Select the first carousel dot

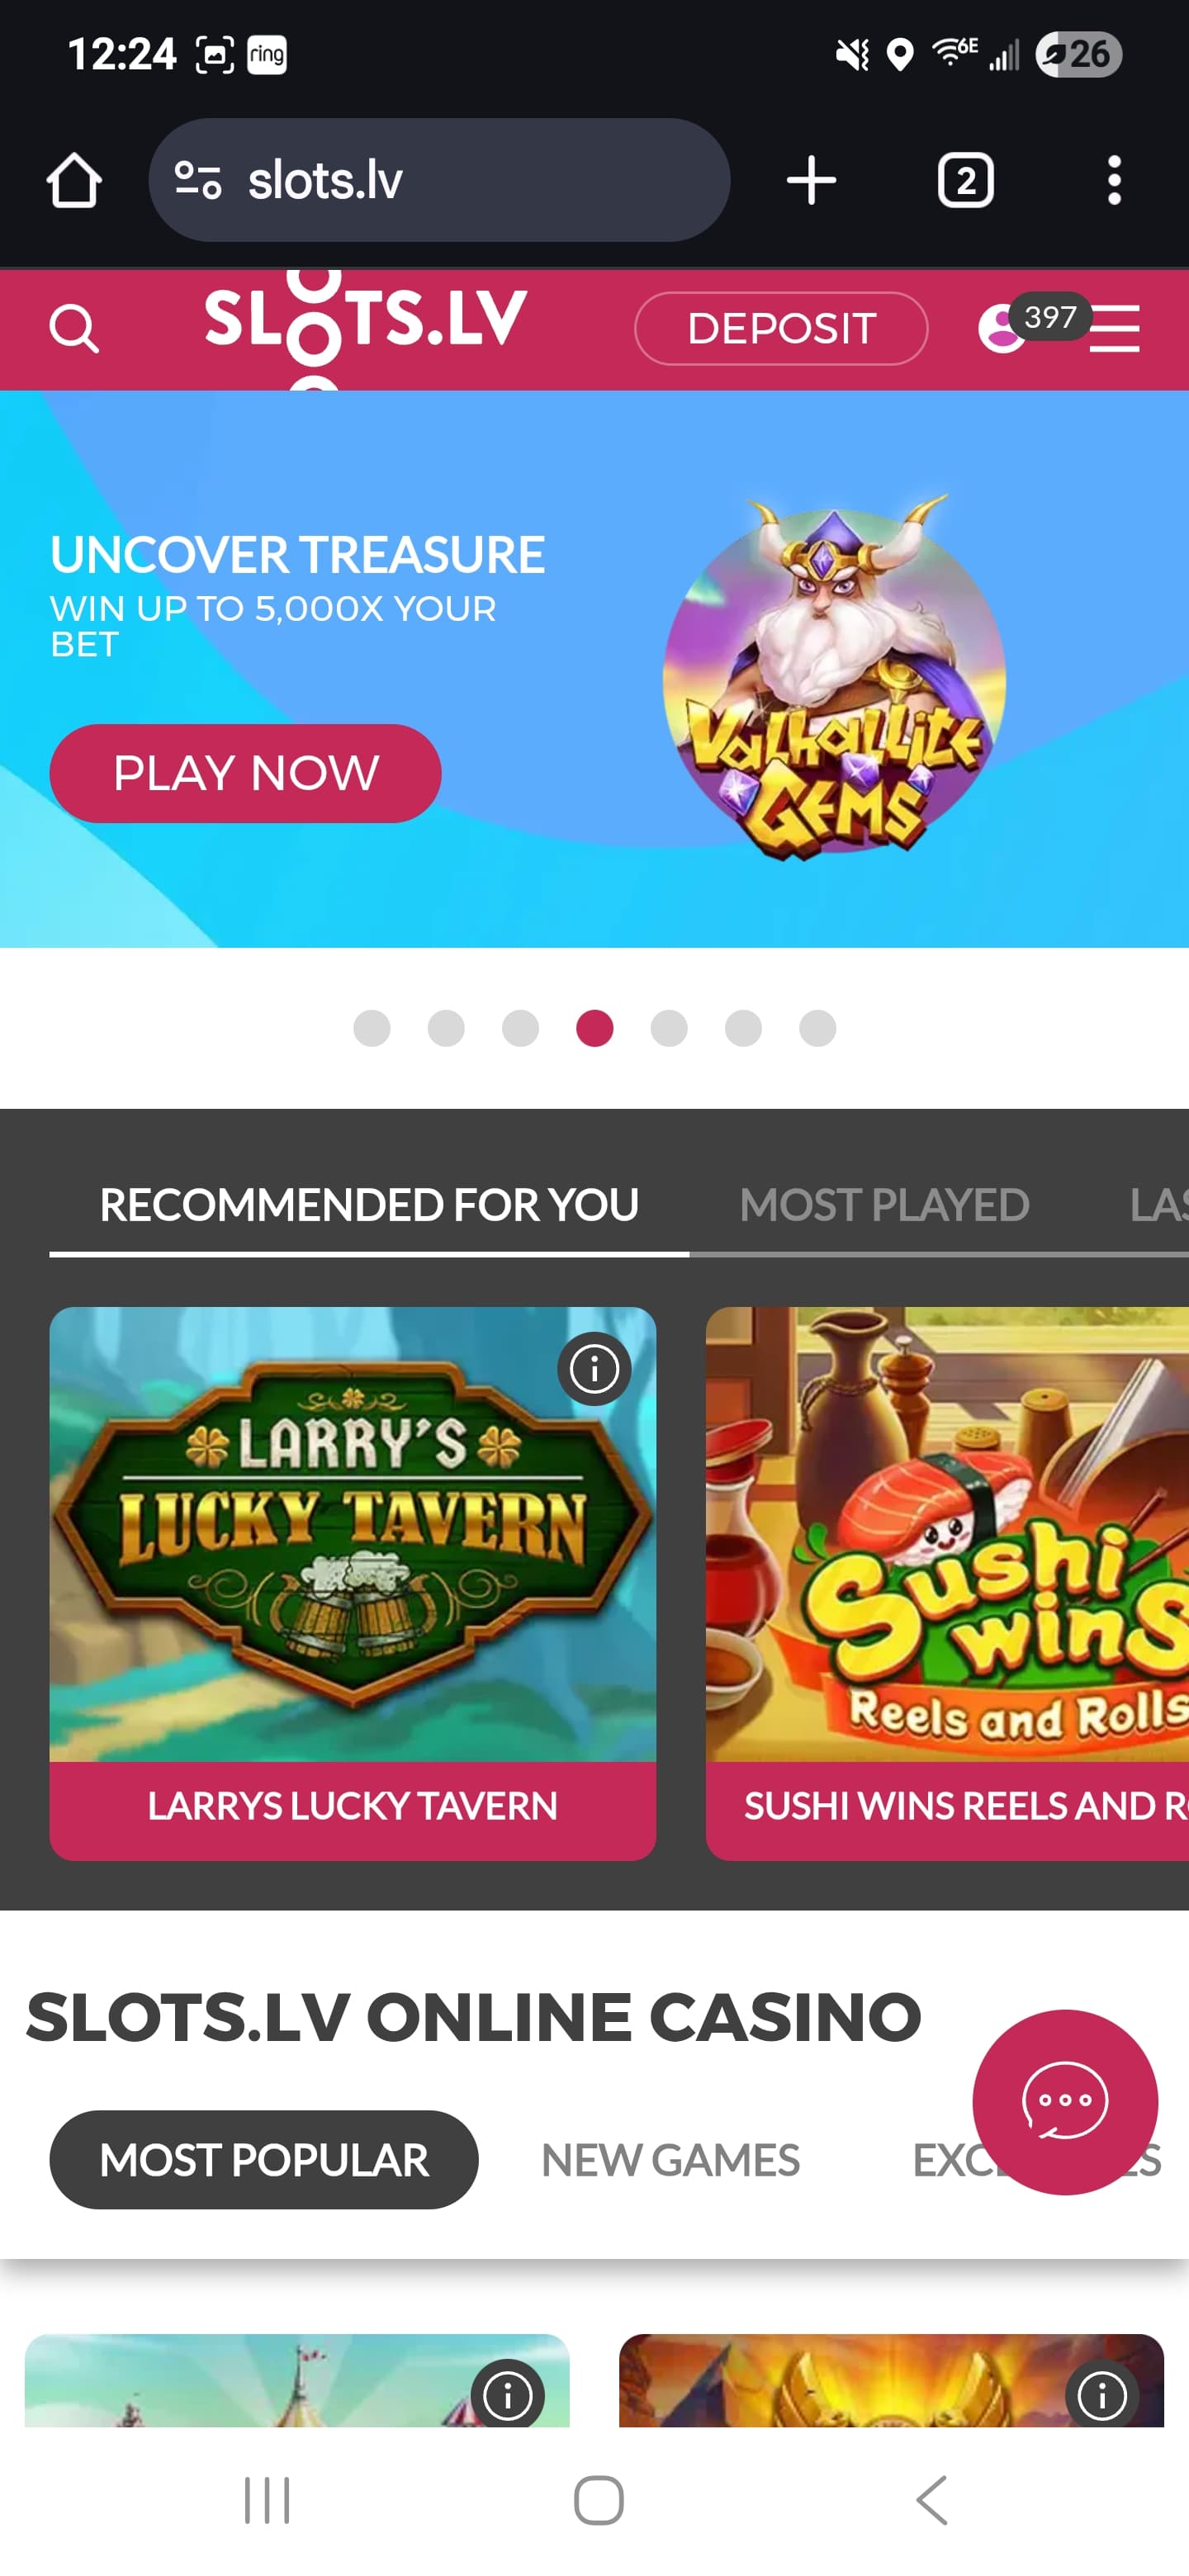372,1028
